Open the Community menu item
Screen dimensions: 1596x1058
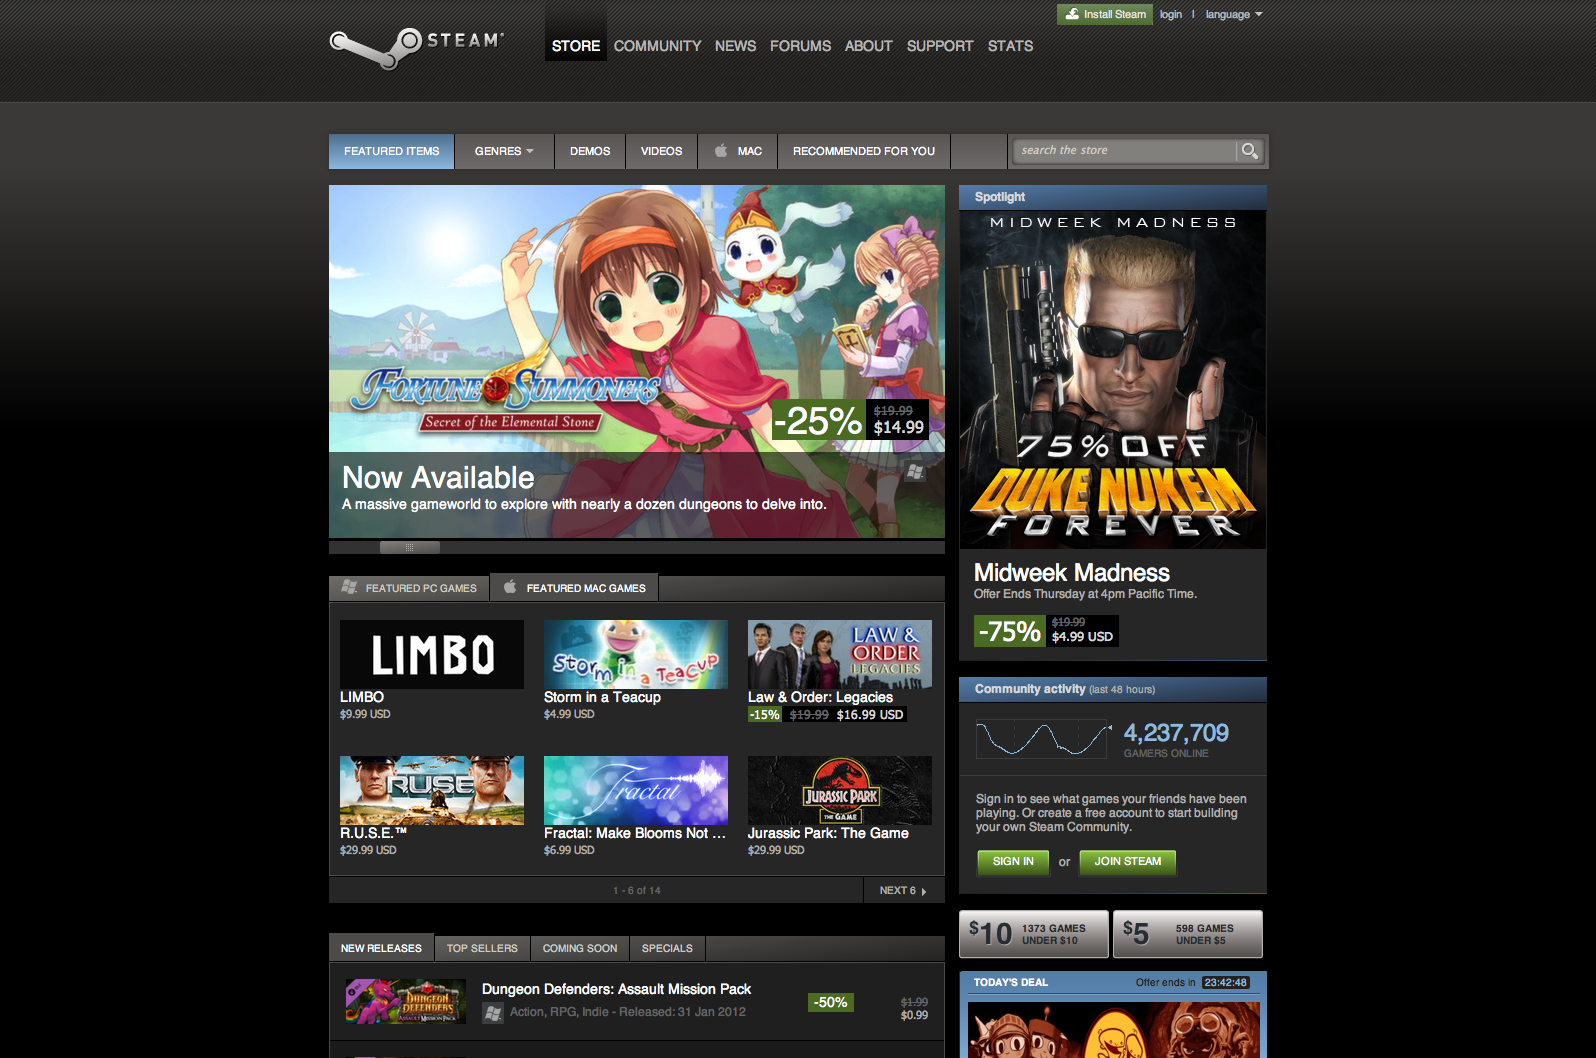(657, 46)
